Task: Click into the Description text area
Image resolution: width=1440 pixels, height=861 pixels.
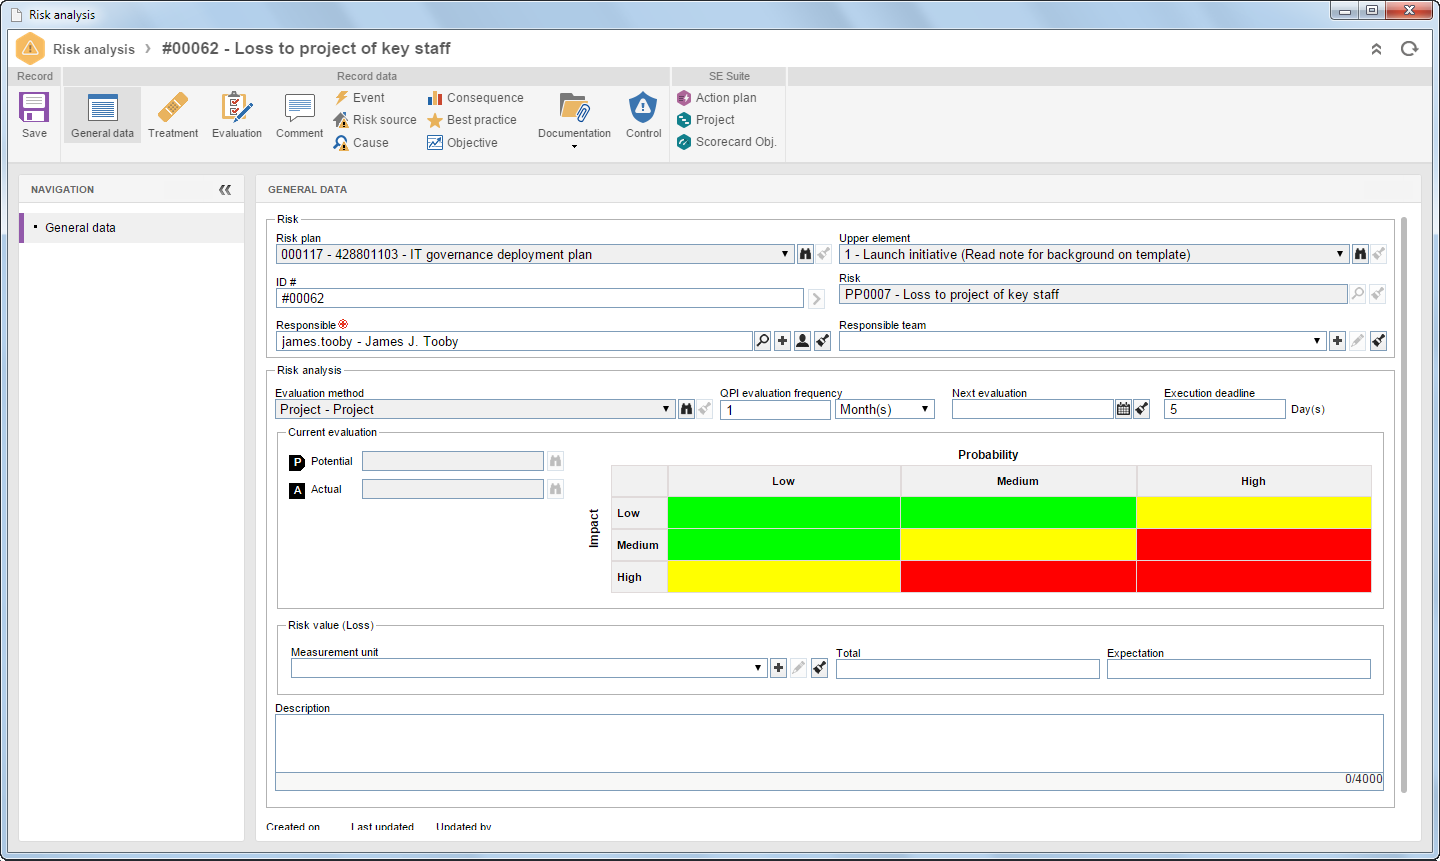Action: pyautogui.click(x=829, y=744)
